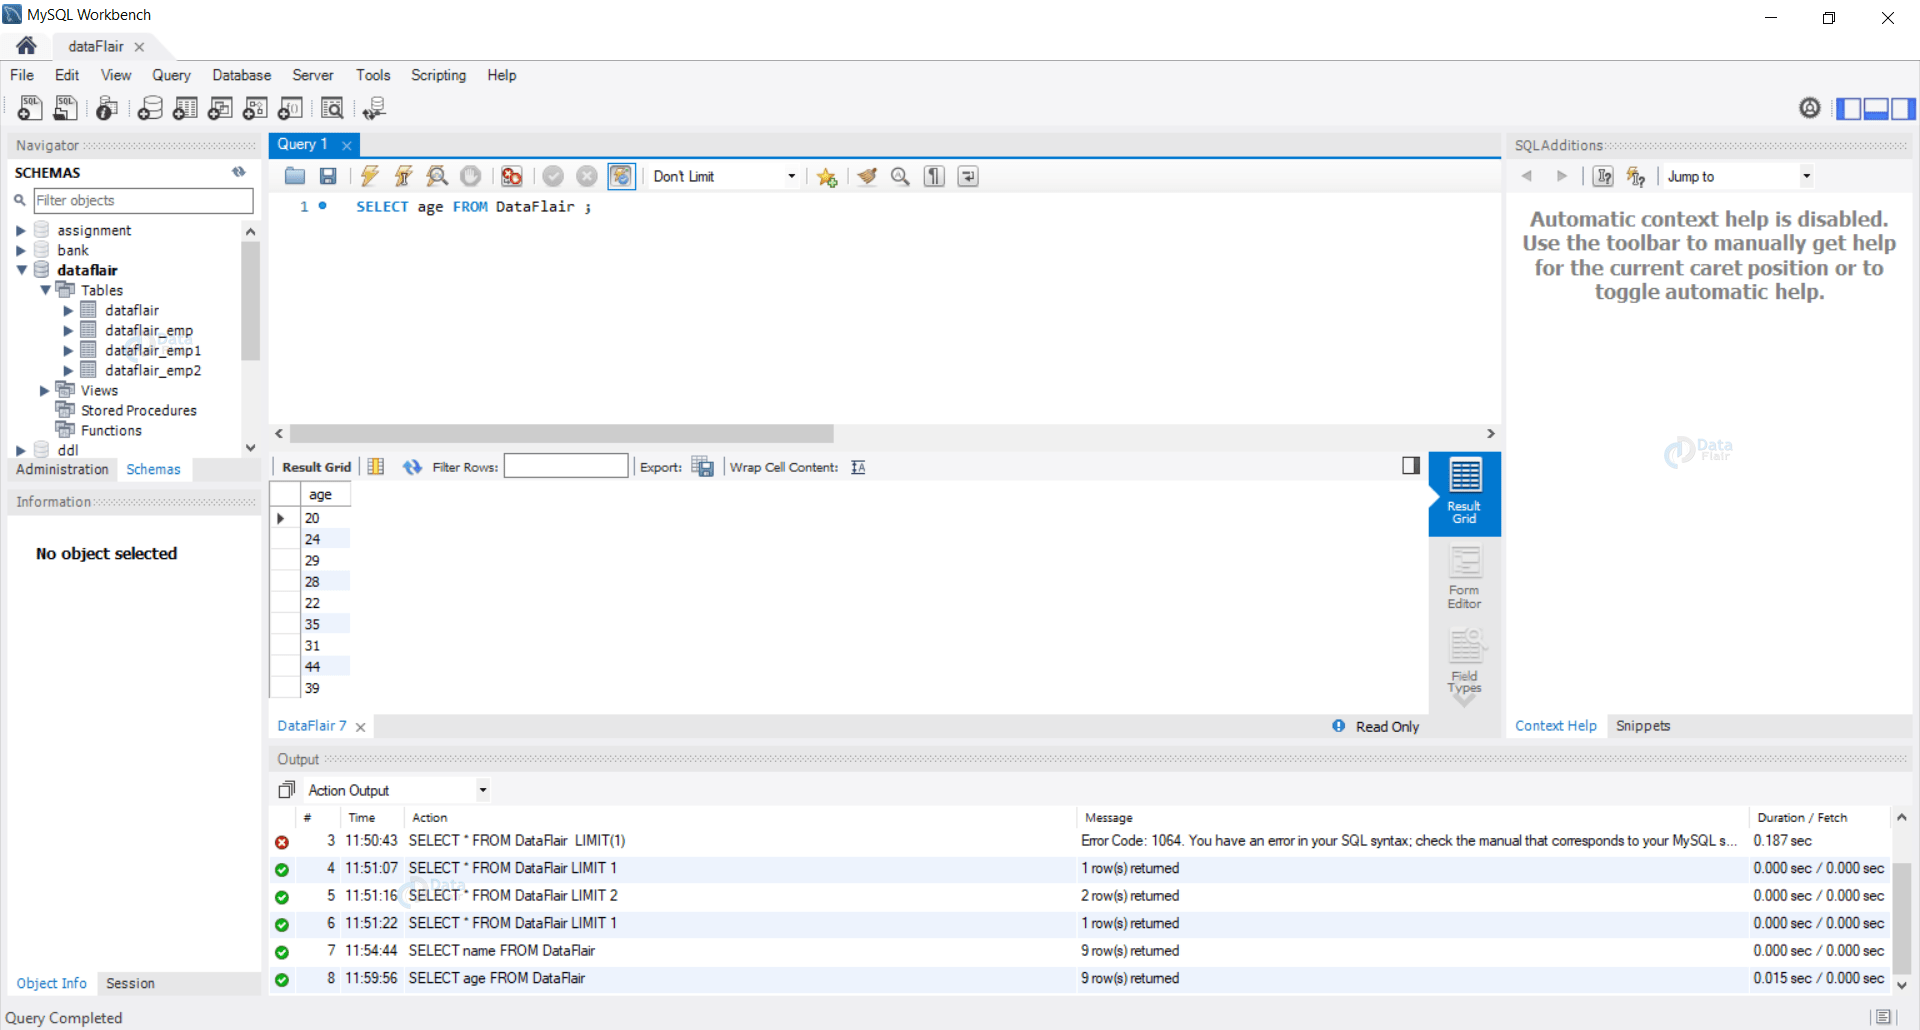Switch to Field Types view
Screen dimensions: 1920x1030
[1464, 662]
